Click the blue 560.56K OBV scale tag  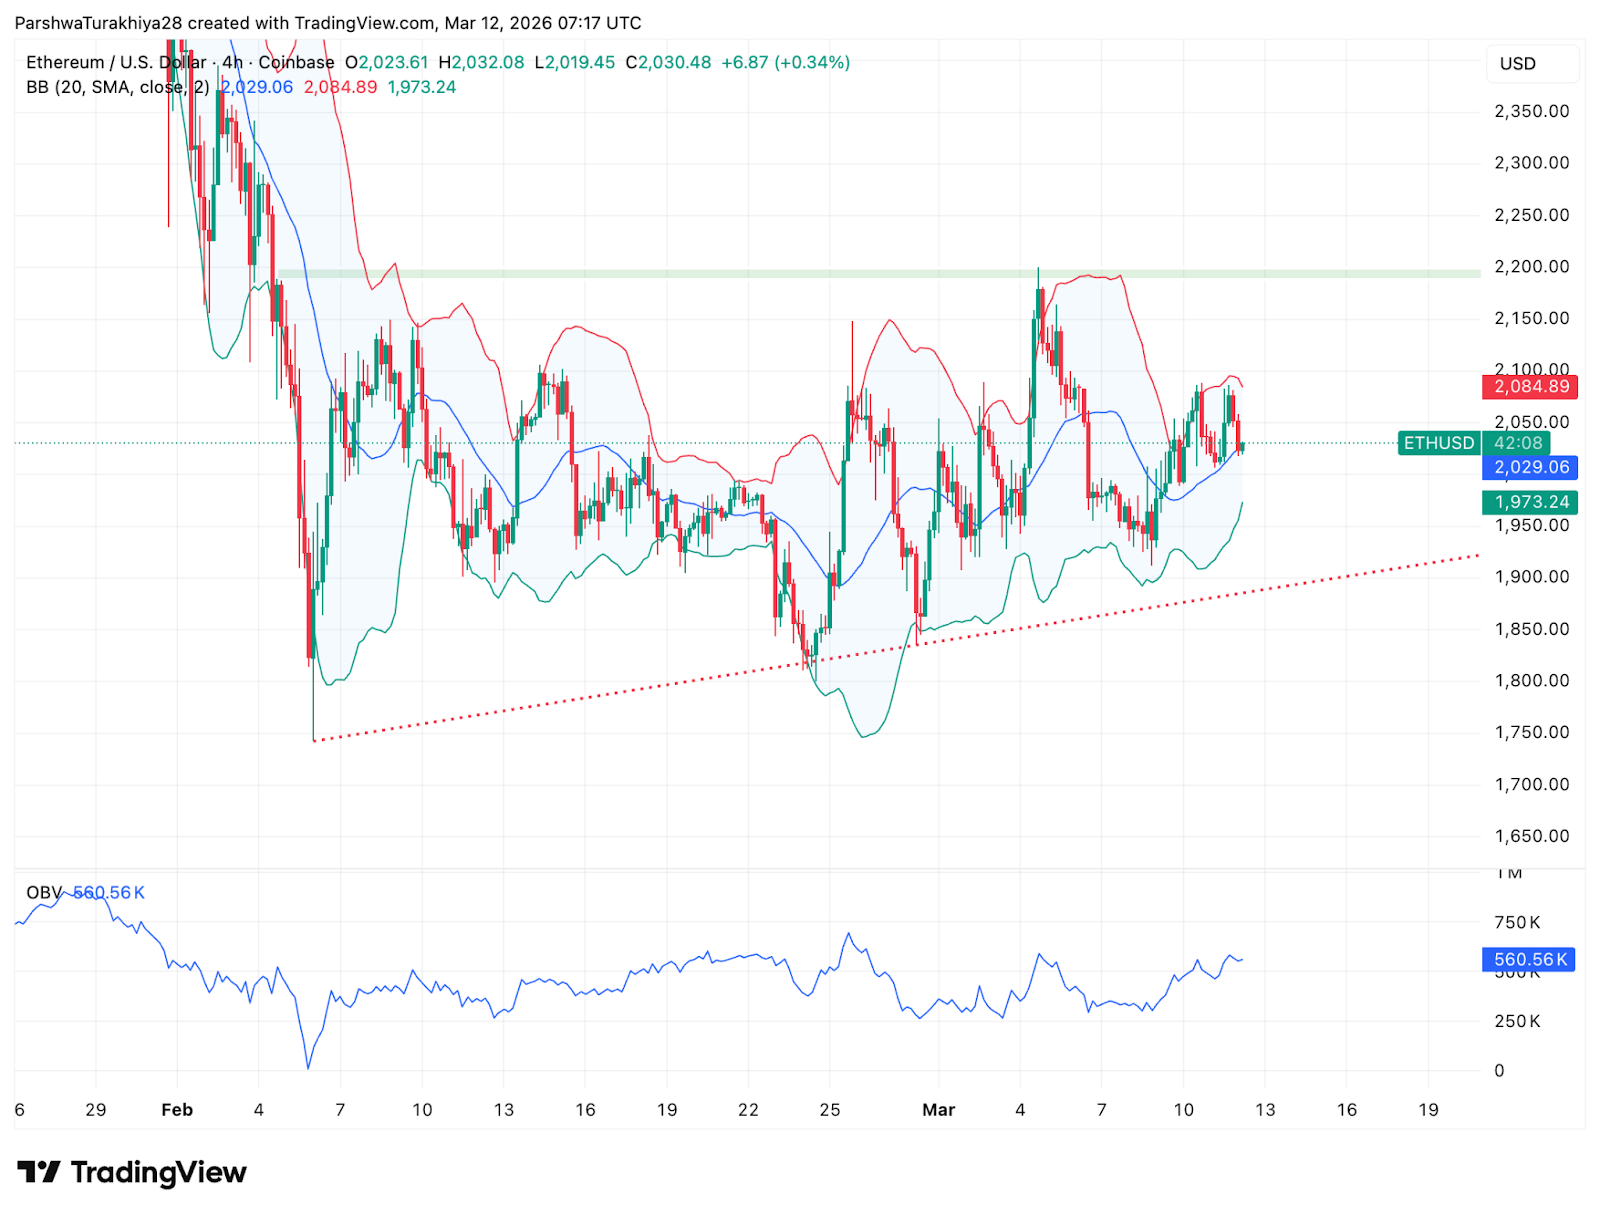coord(1529,960)
